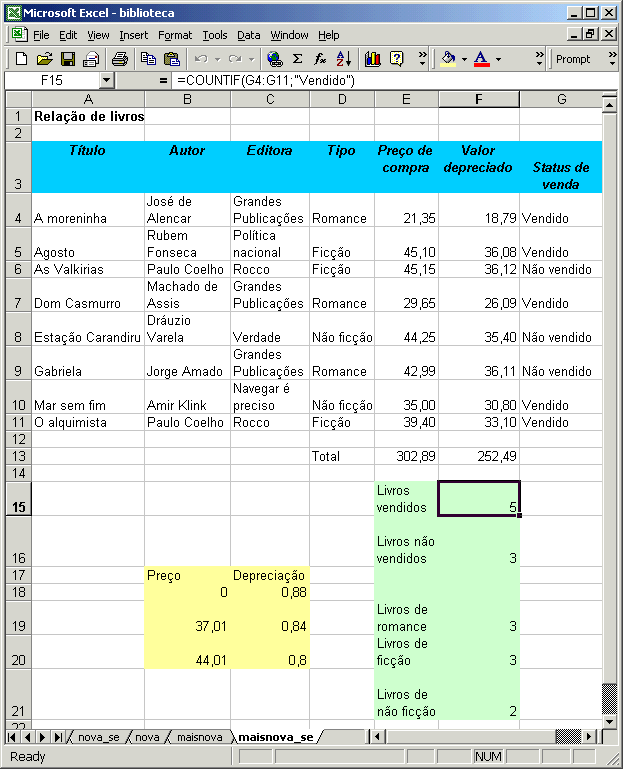Expand More Buttons chevron after font color

540,59
